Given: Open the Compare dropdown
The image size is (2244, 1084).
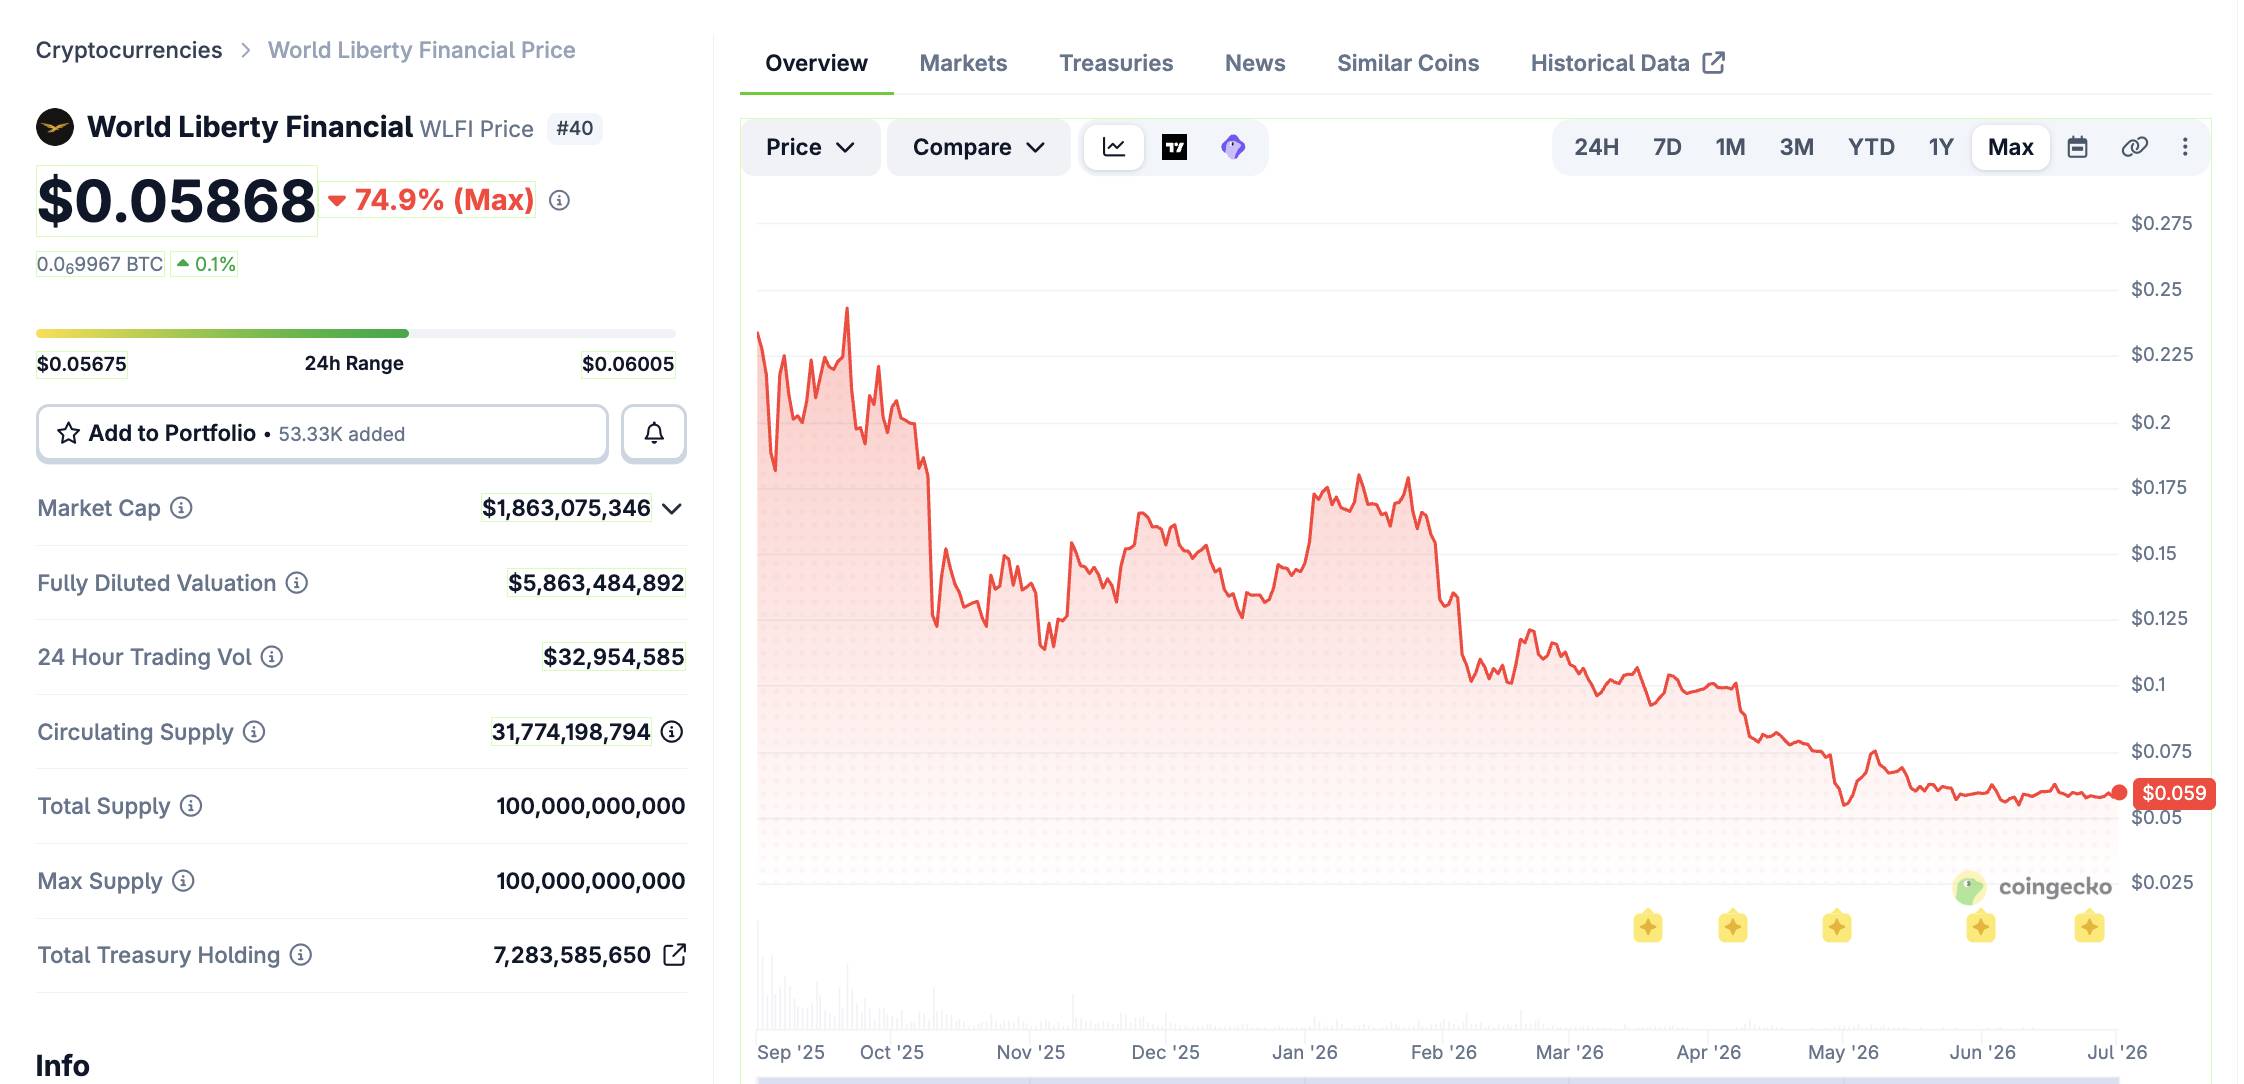Looking at the screenshot, I should pyautogui.click(x=979, y=147).
